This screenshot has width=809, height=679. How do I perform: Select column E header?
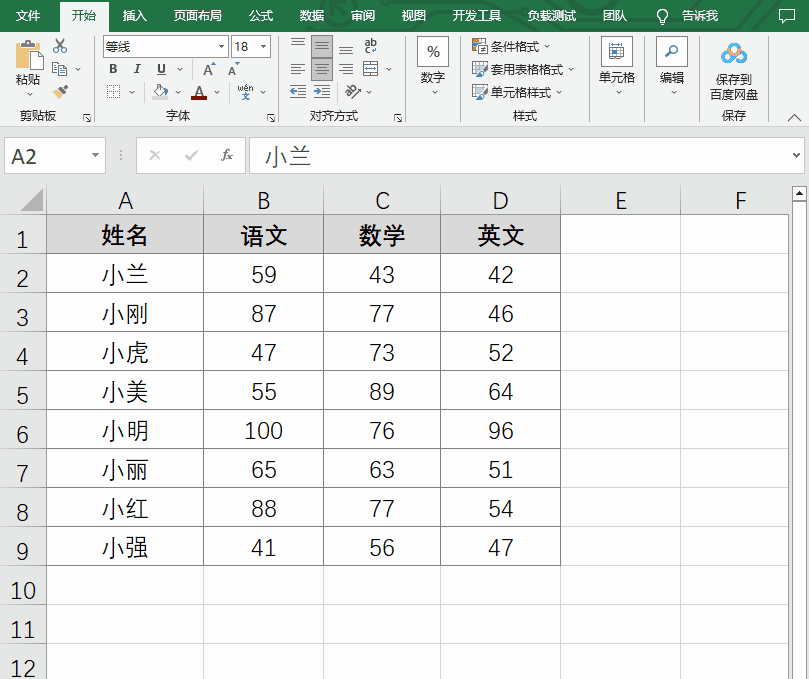[621, 200]
